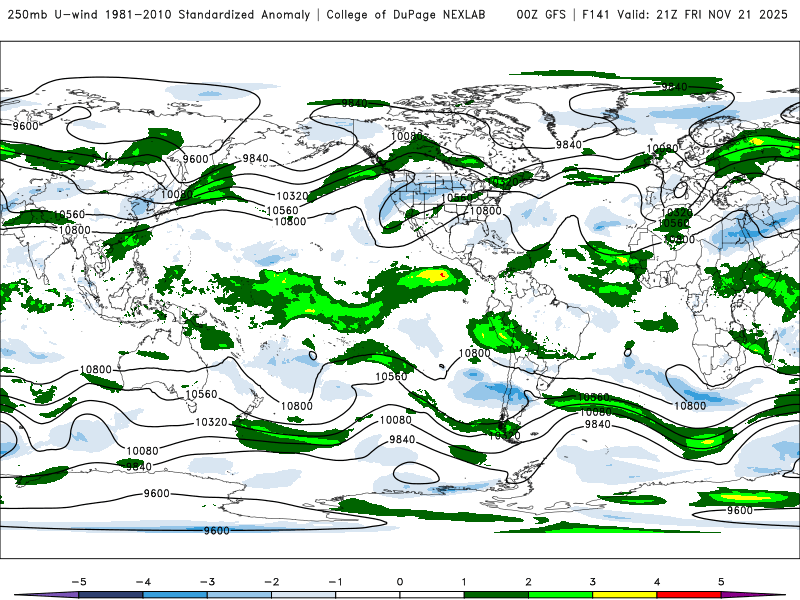Image resolution: width=800 pixels, height=600 pixels.
Task: Click the 10800 contour label over southeastern United States
Action: click(485, 211)
